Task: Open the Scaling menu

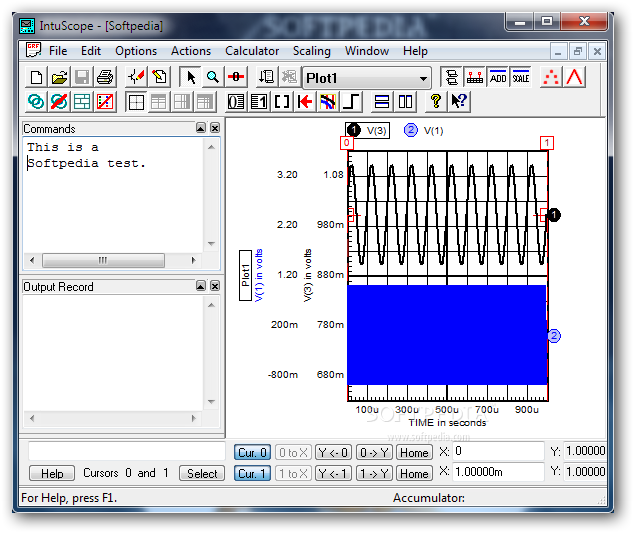Action: tap(312, 51)
